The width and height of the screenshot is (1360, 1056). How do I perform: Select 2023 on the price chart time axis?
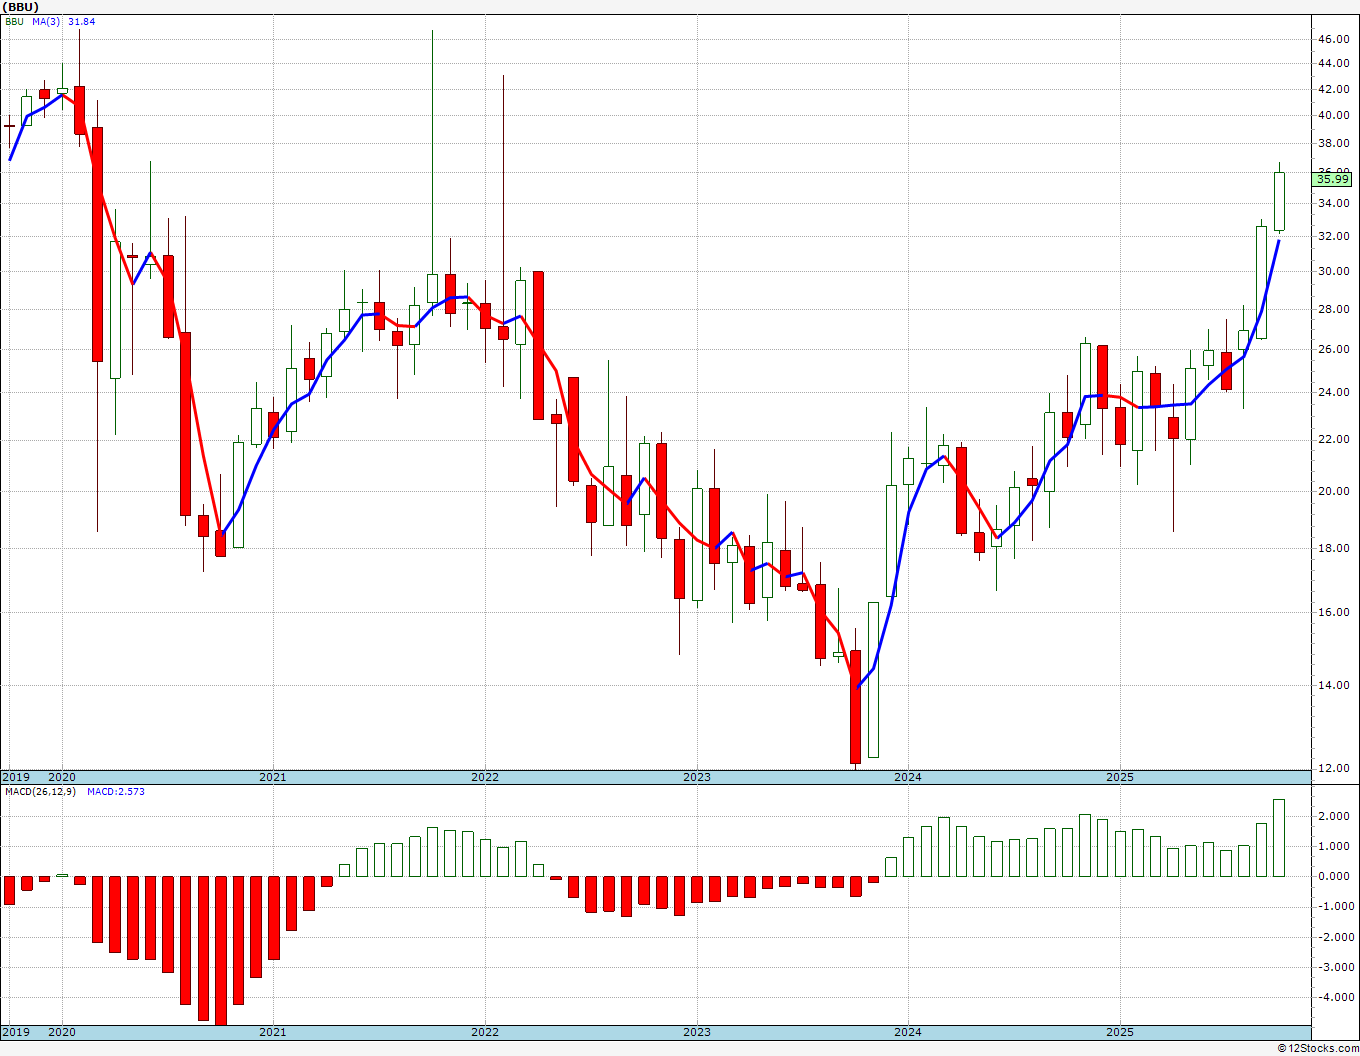pyautogui.click(x=697, y=777)
